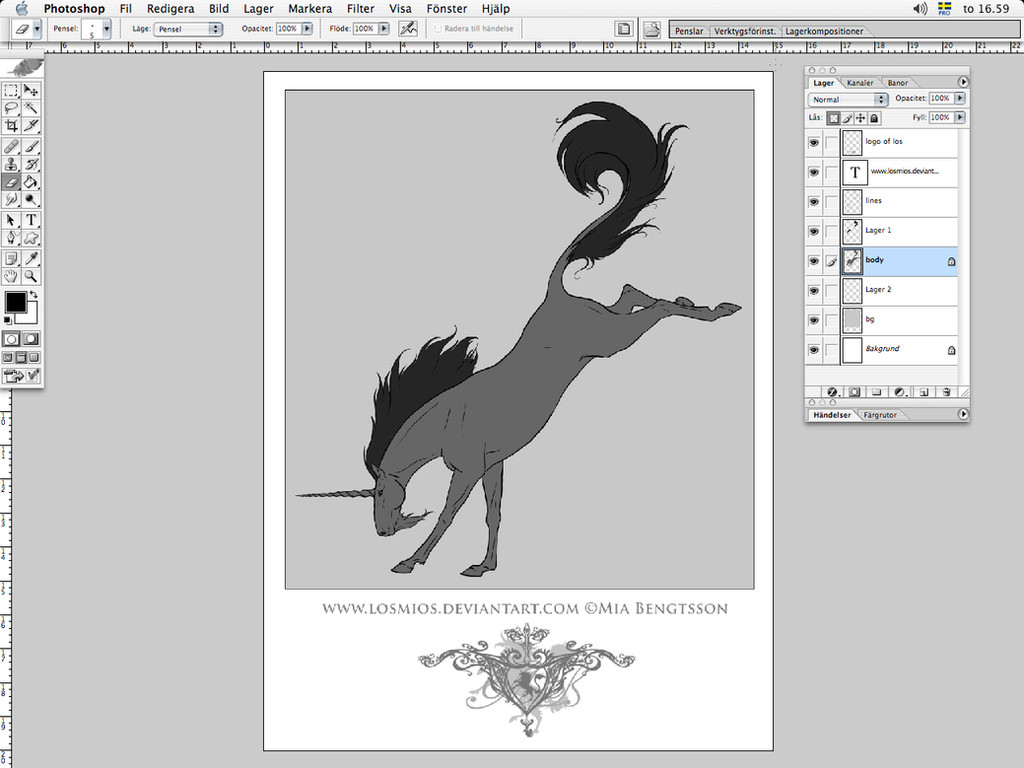Select the Crop tool
This screenshot has height=768, width=1024.
tap(11, 125)
